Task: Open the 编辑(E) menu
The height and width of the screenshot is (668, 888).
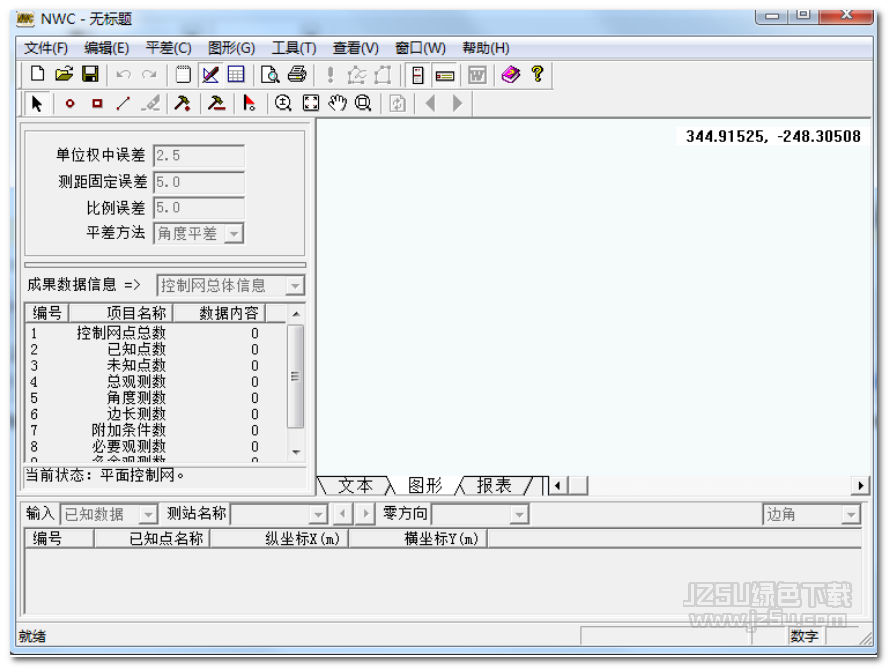Action: [106, 48]
